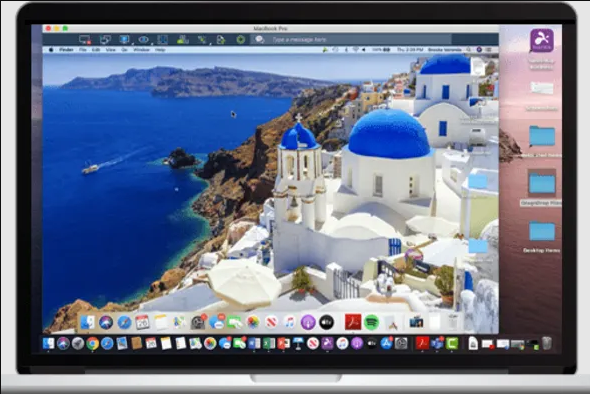Viewport: 590px width, 394px height.
Task: Click the 'Type a message here' field
Action: (361, 39)
